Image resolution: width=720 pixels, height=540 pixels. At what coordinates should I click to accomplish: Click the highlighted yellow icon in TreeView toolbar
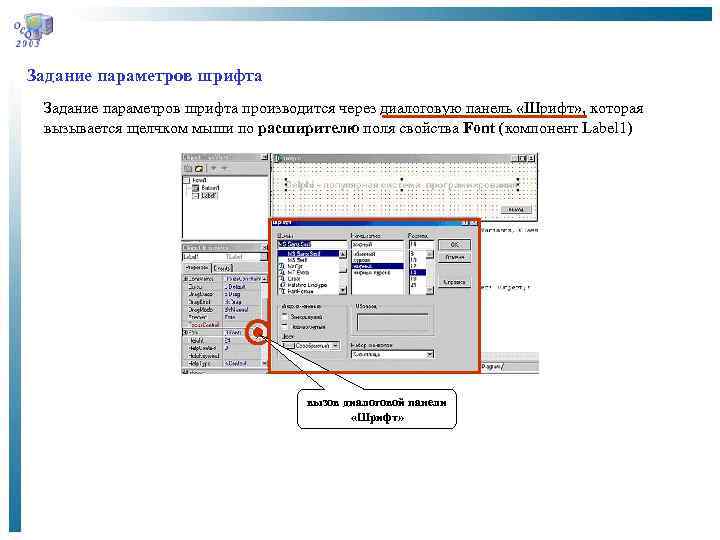tap(199, 169)
